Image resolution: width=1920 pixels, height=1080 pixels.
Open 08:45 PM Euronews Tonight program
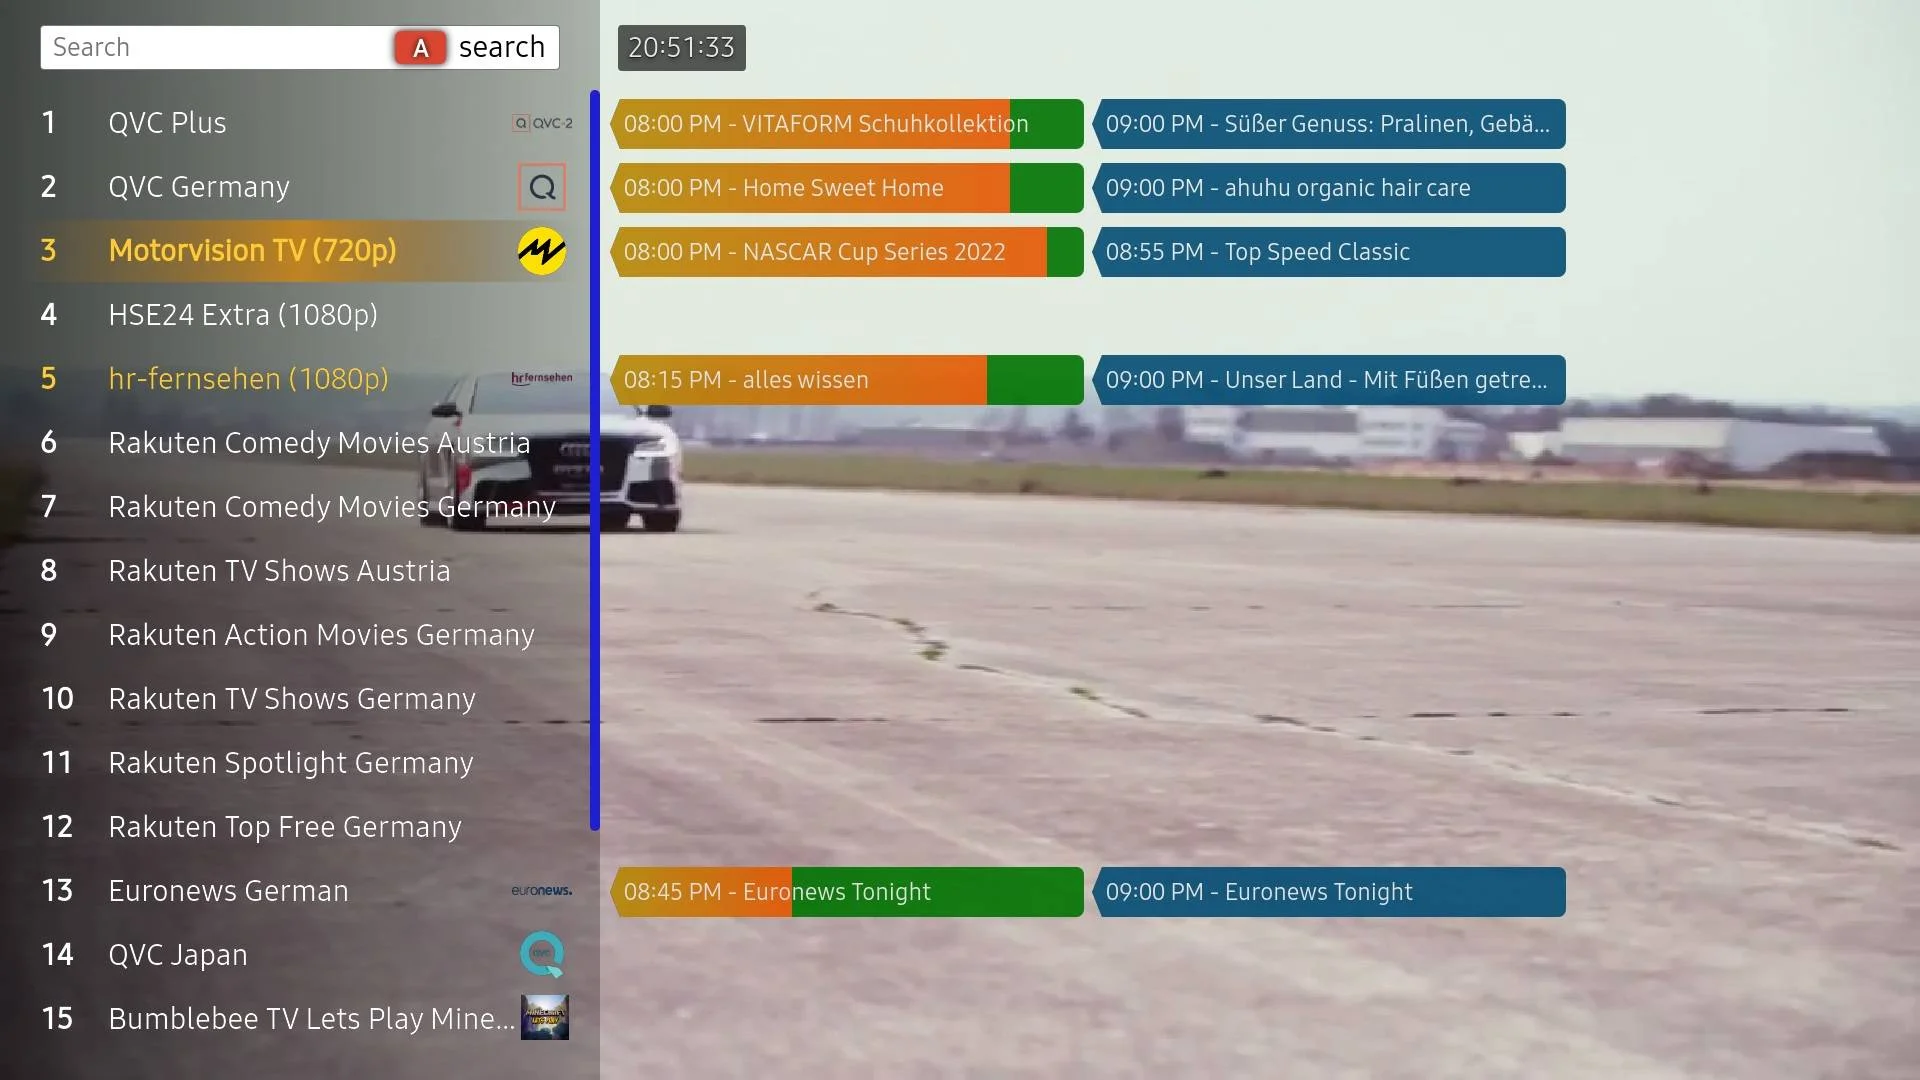click(x=847, y=892)
